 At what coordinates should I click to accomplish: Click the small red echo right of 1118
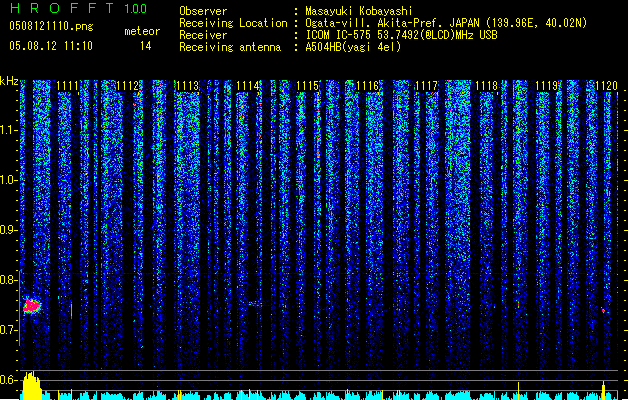[x=518, y=305]
